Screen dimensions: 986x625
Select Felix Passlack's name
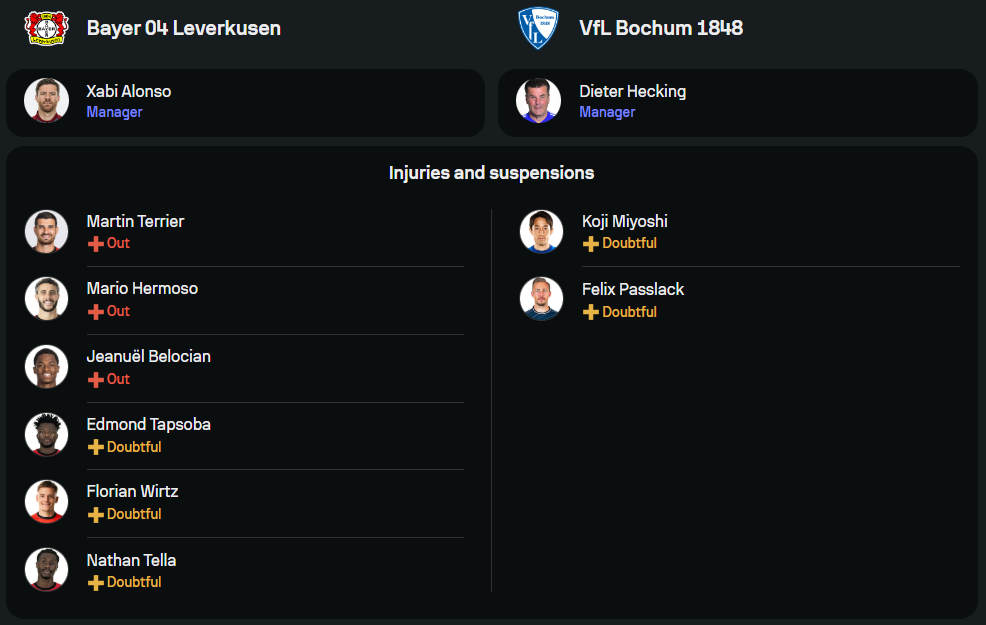[x=633, y=289]
